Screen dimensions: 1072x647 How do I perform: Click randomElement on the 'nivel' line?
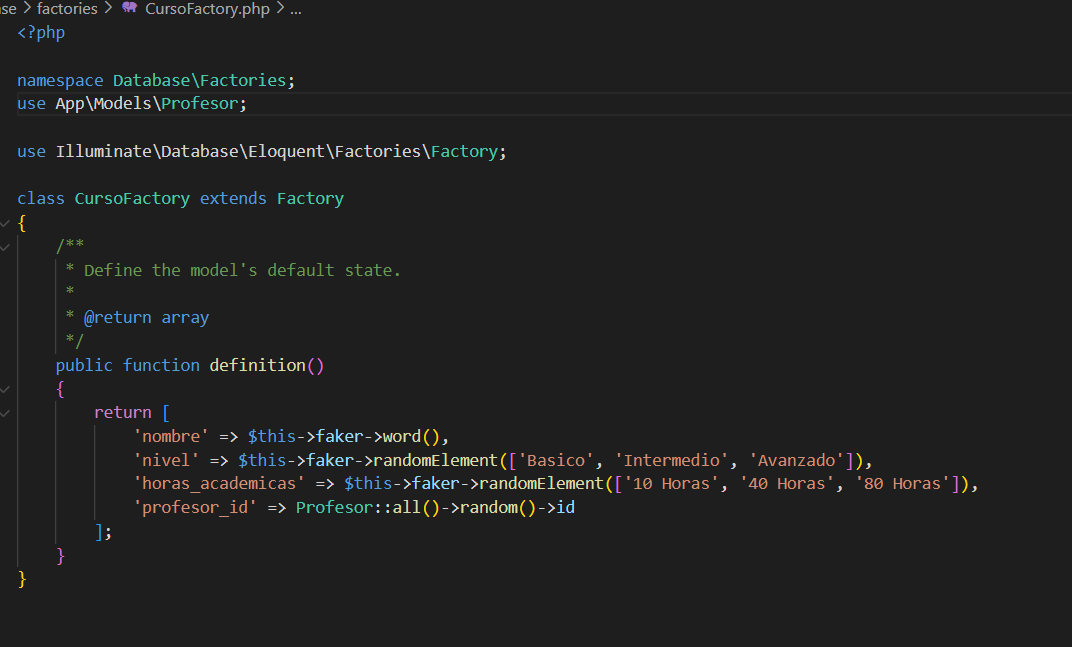click(x=436, y=460)
